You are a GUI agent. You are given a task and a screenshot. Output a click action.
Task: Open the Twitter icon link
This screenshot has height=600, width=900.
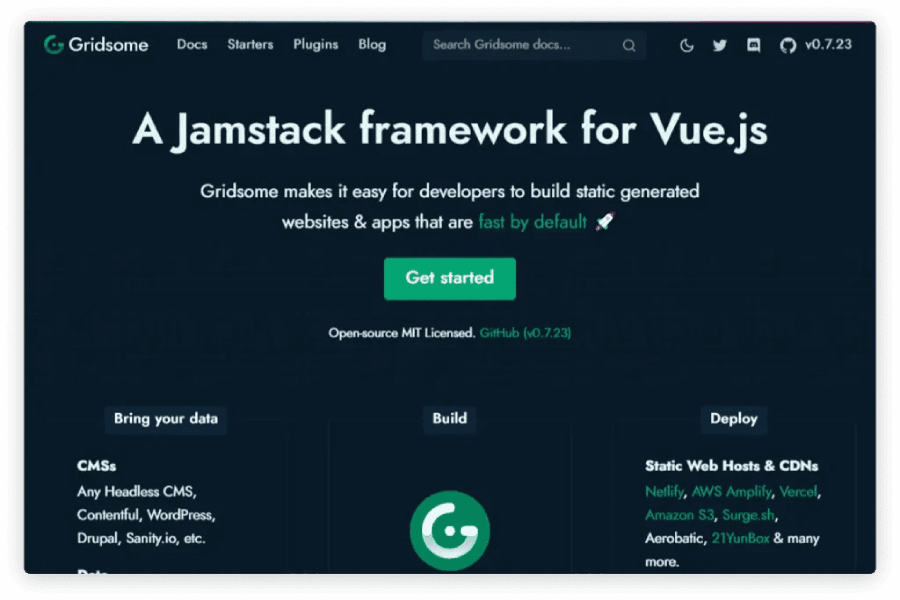[x=720, y=45]
